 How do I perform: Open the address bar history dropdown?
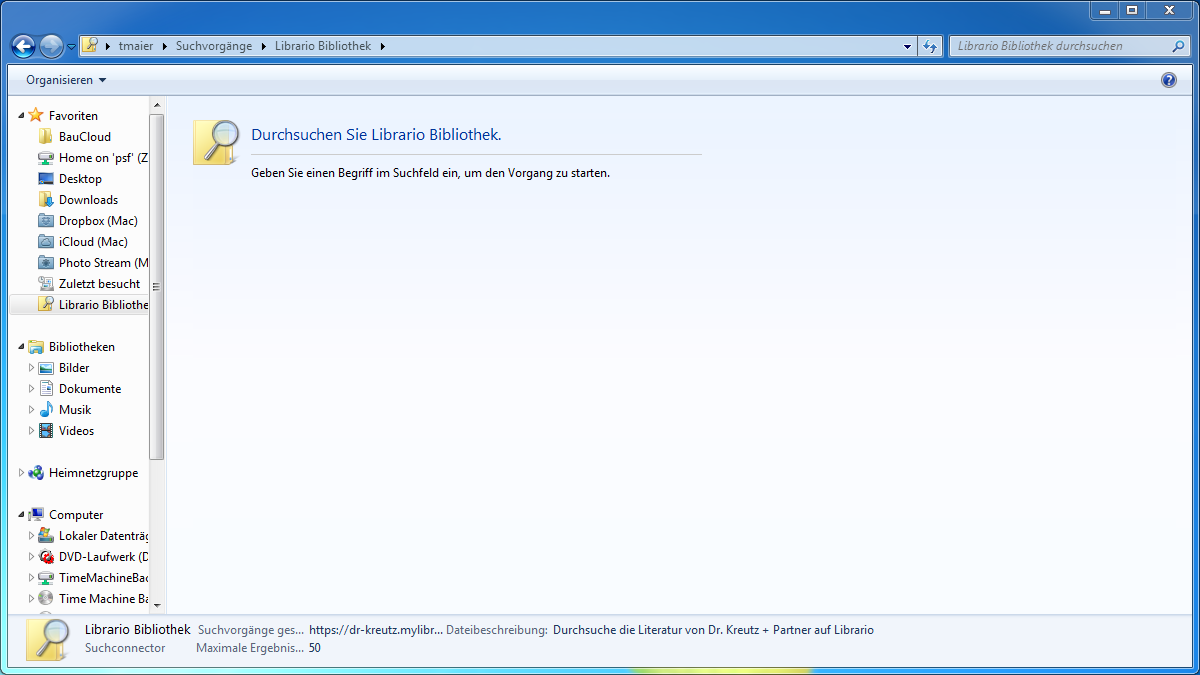pyautogui.click(x=907, y=46)
